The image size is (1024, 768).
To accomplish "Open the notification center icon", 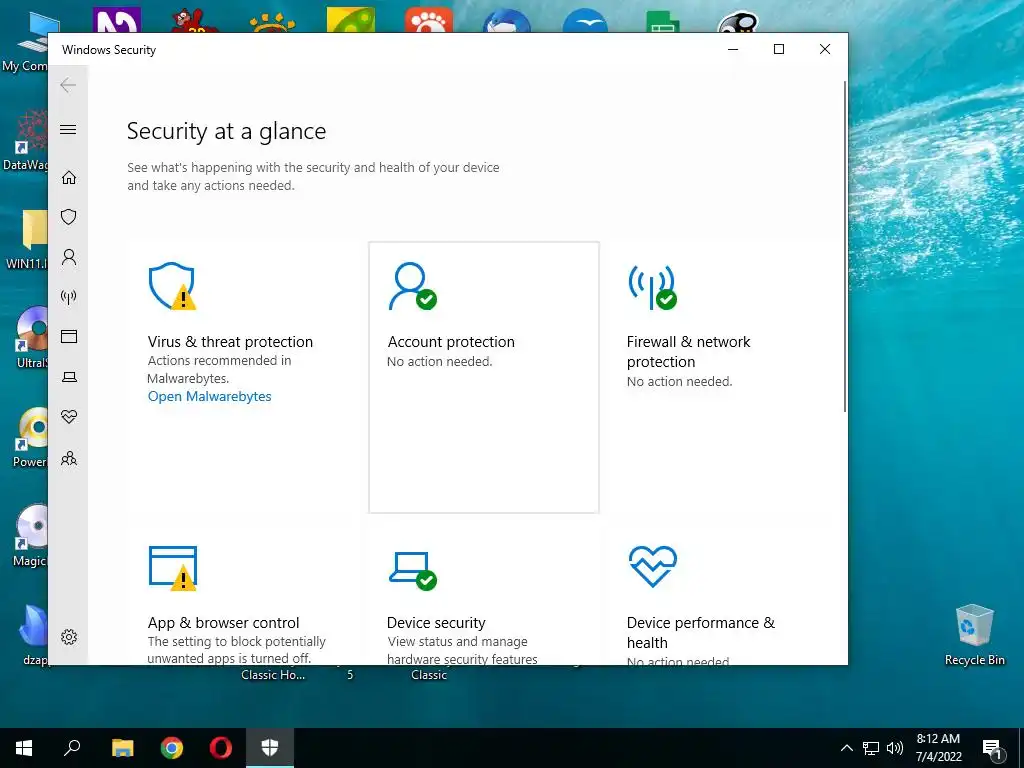I will coord(992,749).
